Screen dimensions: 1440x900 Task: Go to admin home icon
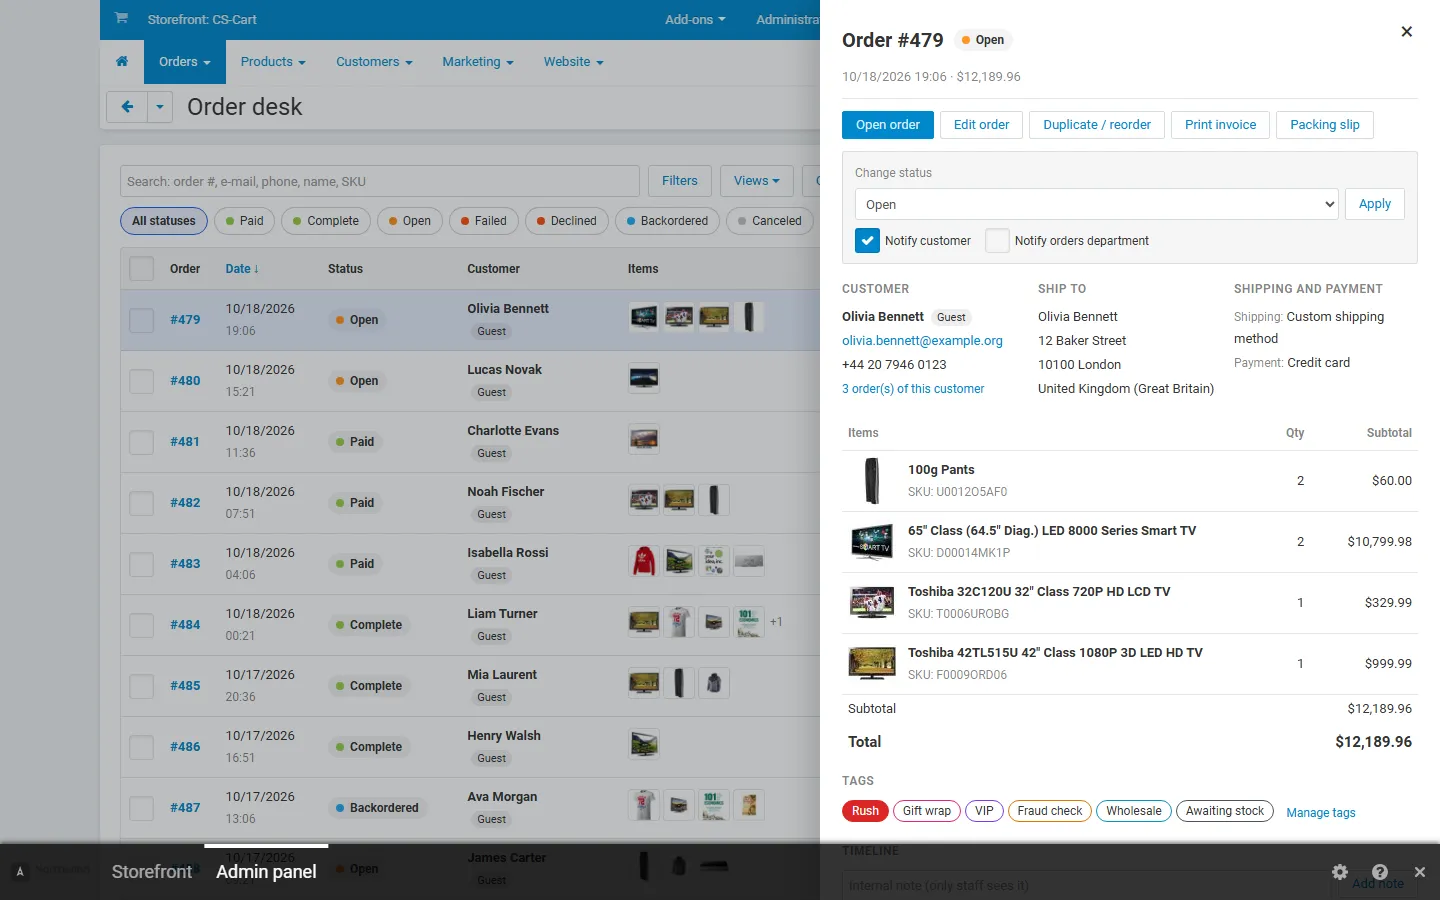[122, 62]
